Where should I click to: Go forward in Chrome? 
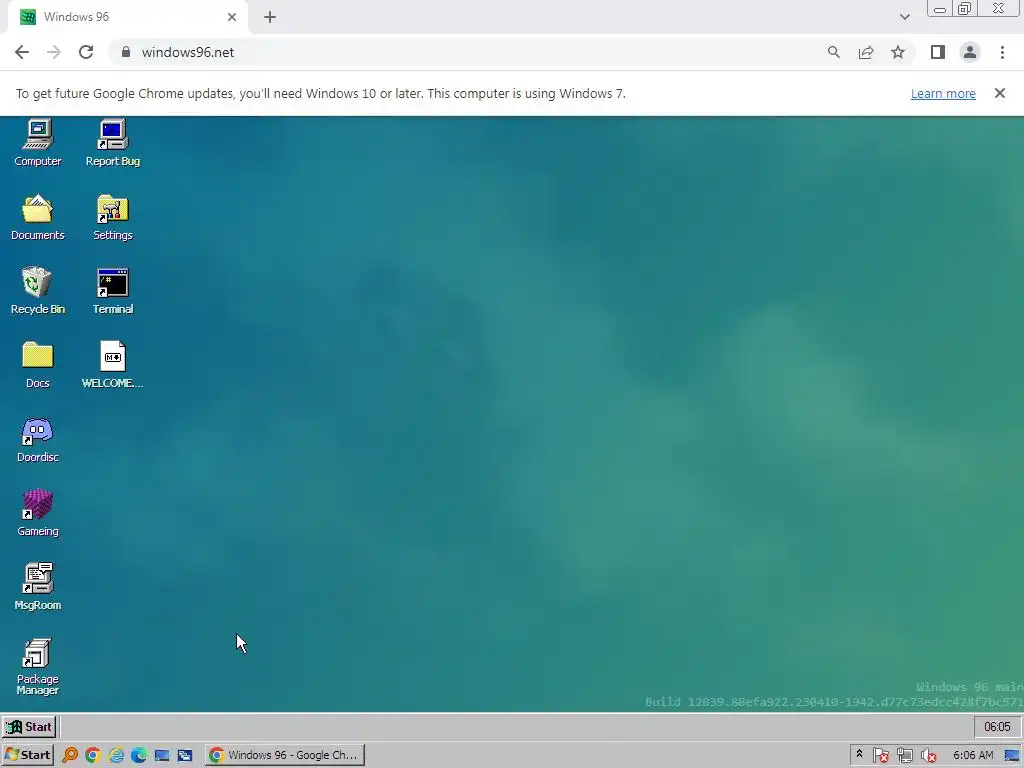coord(54,52)
